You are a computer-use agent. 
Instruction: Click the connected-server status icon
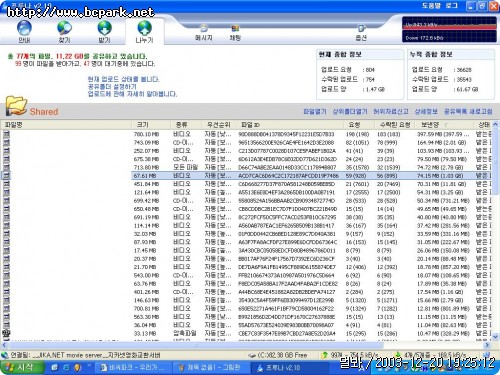(5, 355)
